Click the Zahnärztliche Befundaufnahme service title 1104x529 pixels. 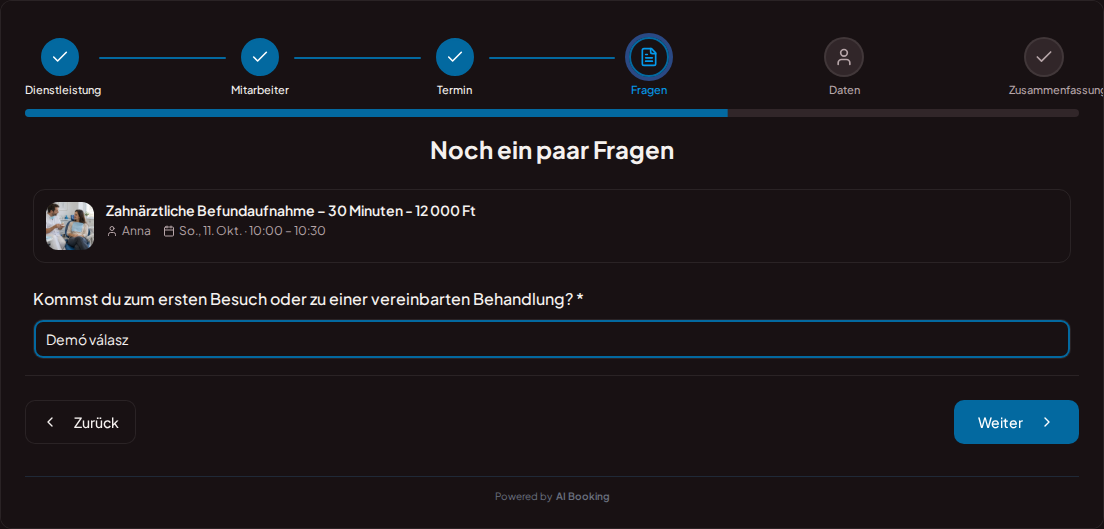[x=290, y=211]
